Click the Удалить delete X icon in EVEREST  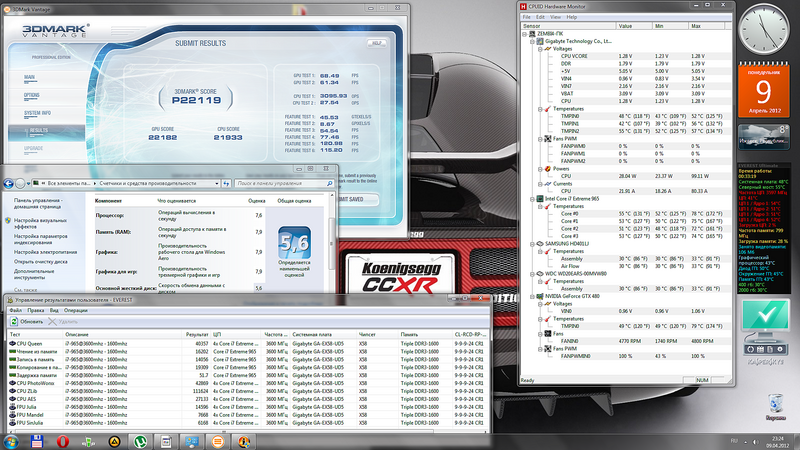coord(52,321)
